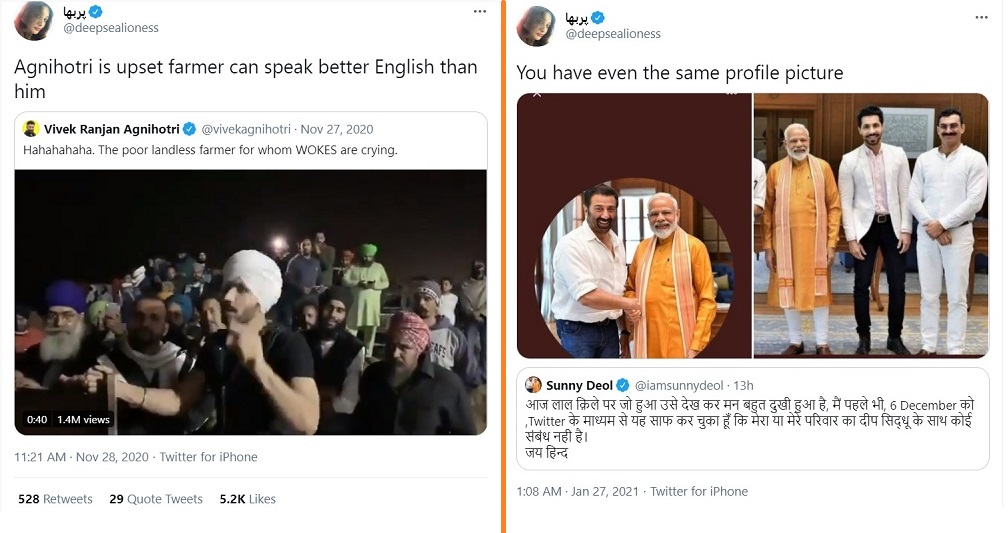Open author avatar on the Agnihotri farmer tweet
Screen dimensions: 1008x533
(x=34, y=21)
